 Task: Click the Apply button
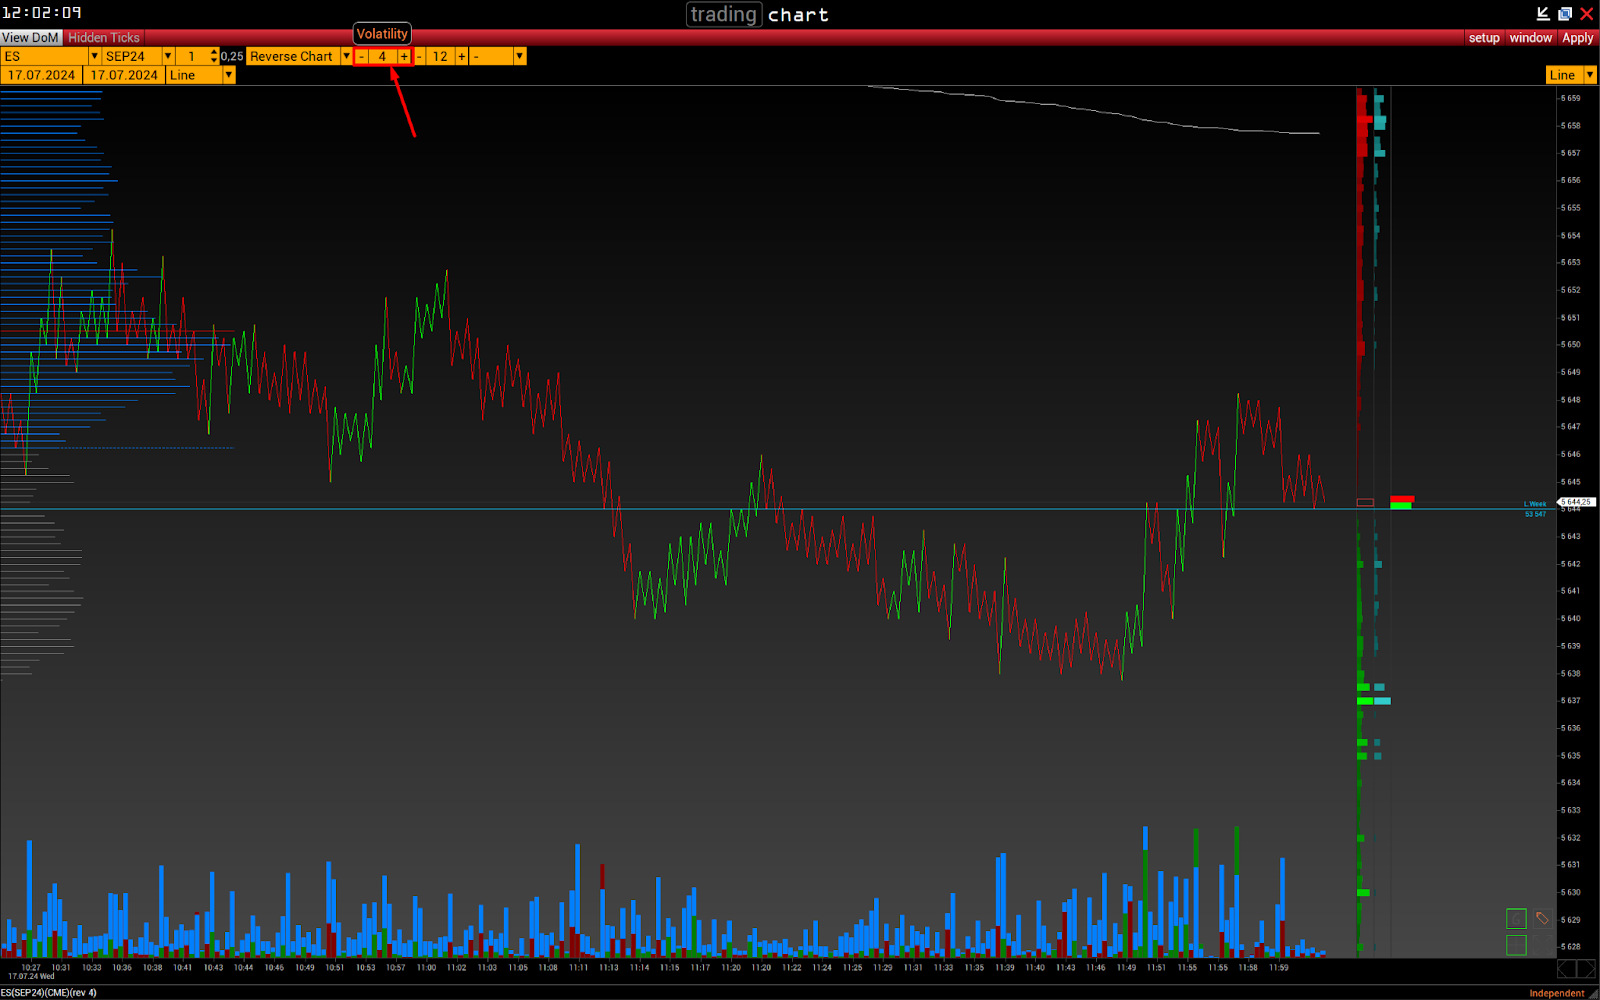click(1577, 38)
